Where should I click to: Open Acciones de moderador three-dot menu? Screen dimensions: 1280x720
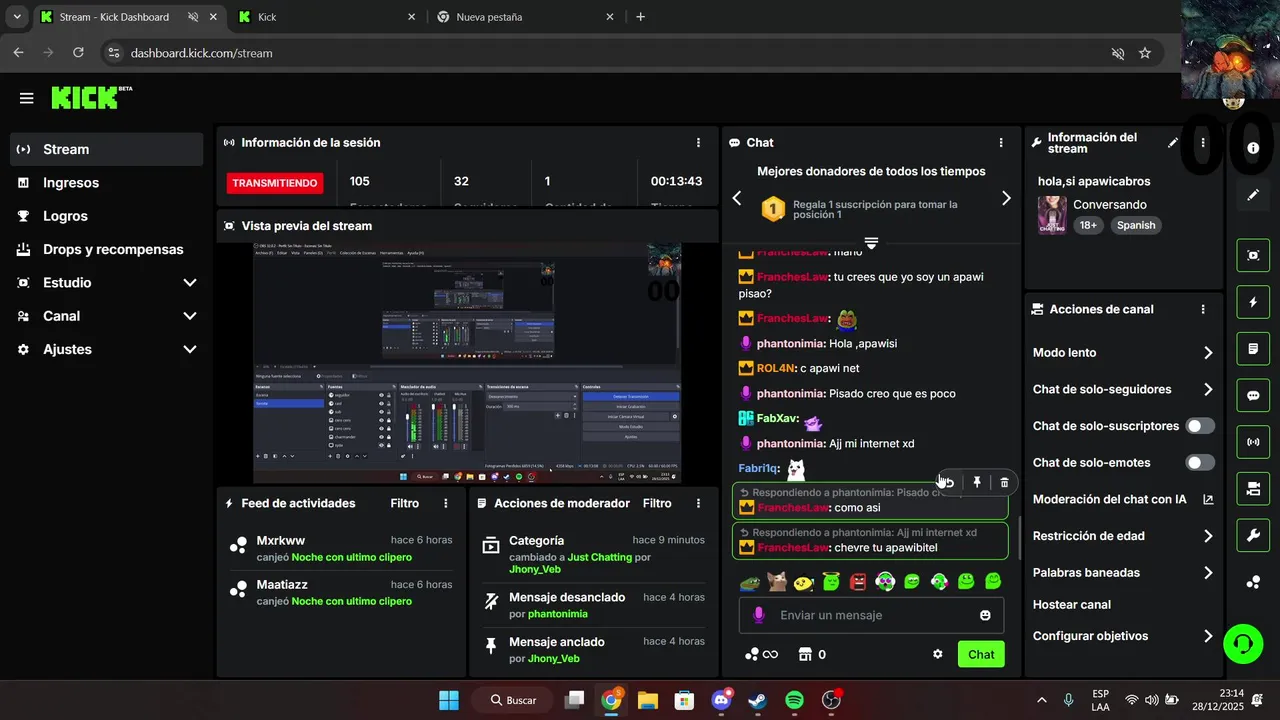coord(699,503)
